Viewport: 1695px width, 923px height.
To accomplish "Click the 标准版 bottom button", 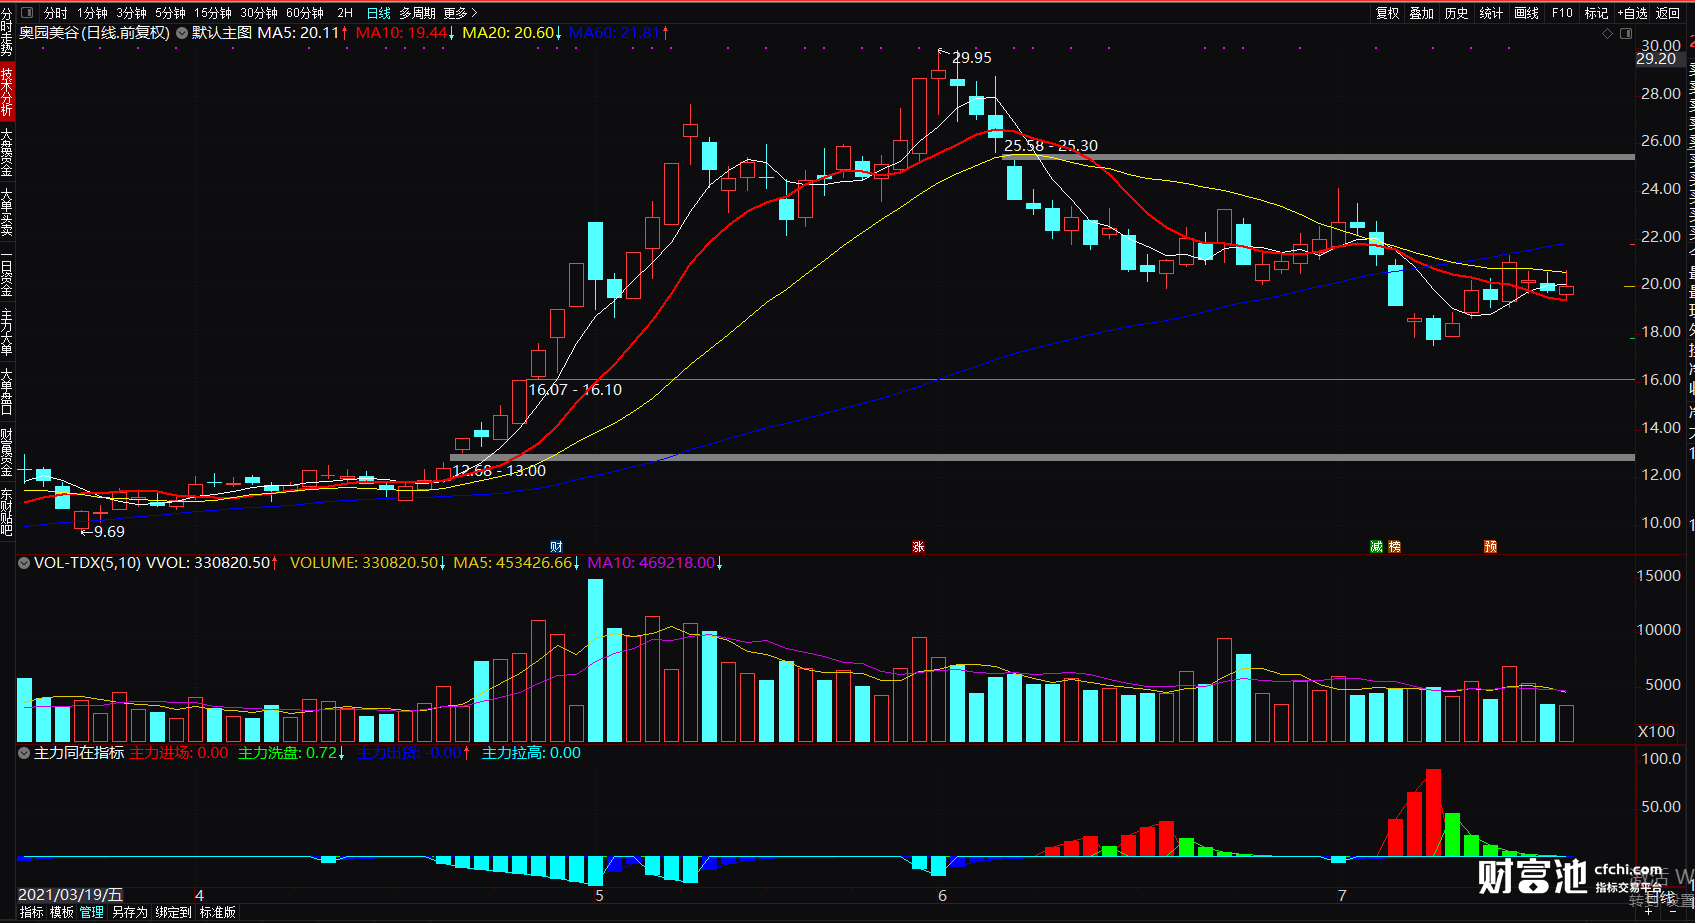I will (x=218, y=912).
